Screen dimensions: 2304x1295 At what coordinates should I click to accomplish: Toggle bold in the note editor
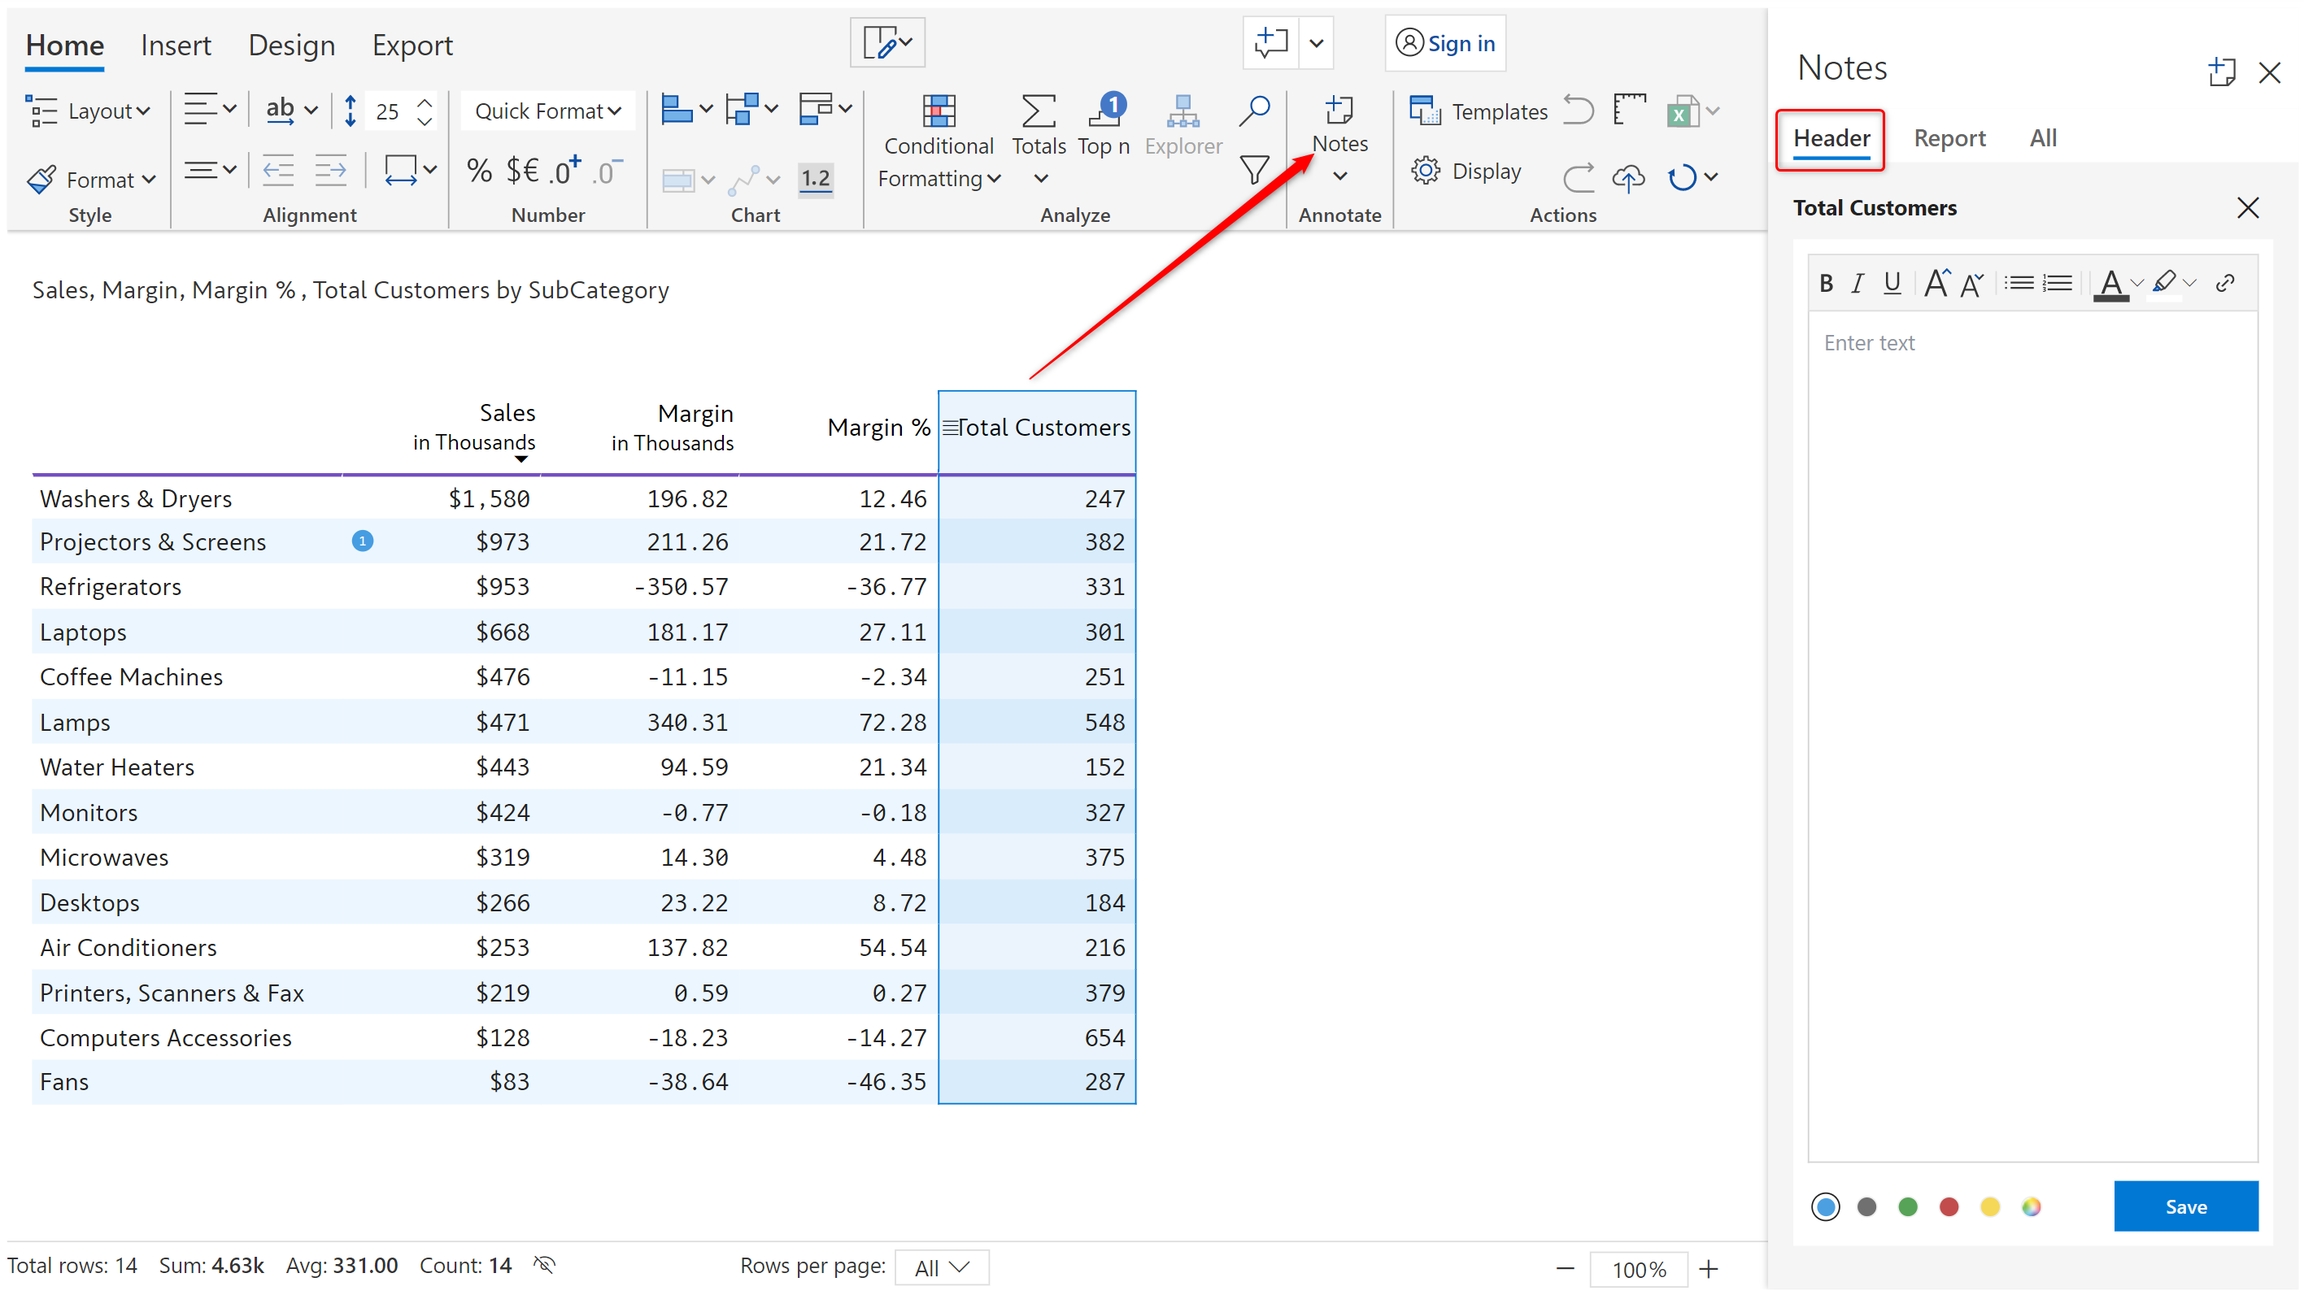tap(1826, 283)
